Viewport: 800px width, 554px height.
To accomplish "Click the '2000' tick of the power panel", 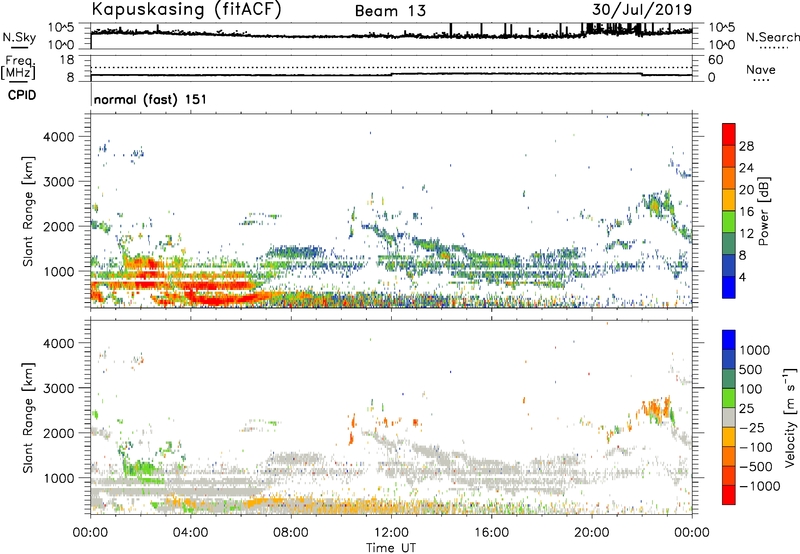I will (58, 226).
